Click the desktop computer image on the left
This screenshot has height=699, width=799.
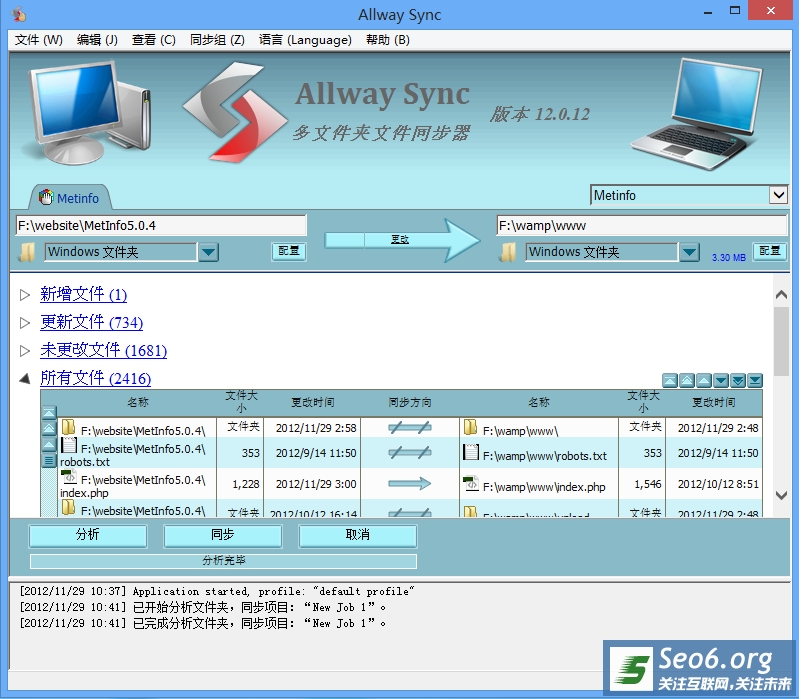[x=89, y=113]
